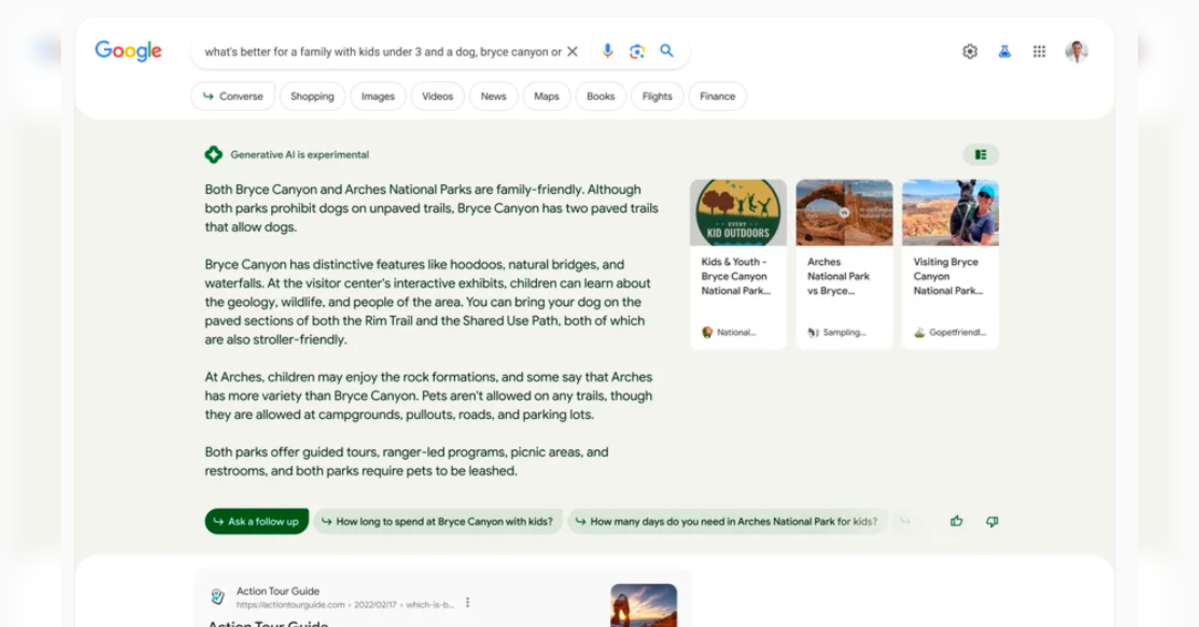Click the voice search microphone icon
The height and width of the screenshot is (627, 1199).
[x=607, y=51]
